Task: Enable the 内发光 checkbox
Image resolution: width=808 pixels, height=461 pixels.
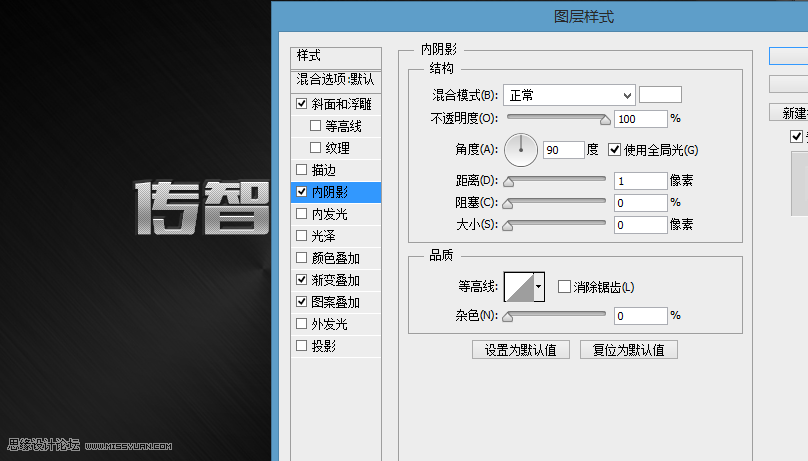Action: [x=301, y=213]
